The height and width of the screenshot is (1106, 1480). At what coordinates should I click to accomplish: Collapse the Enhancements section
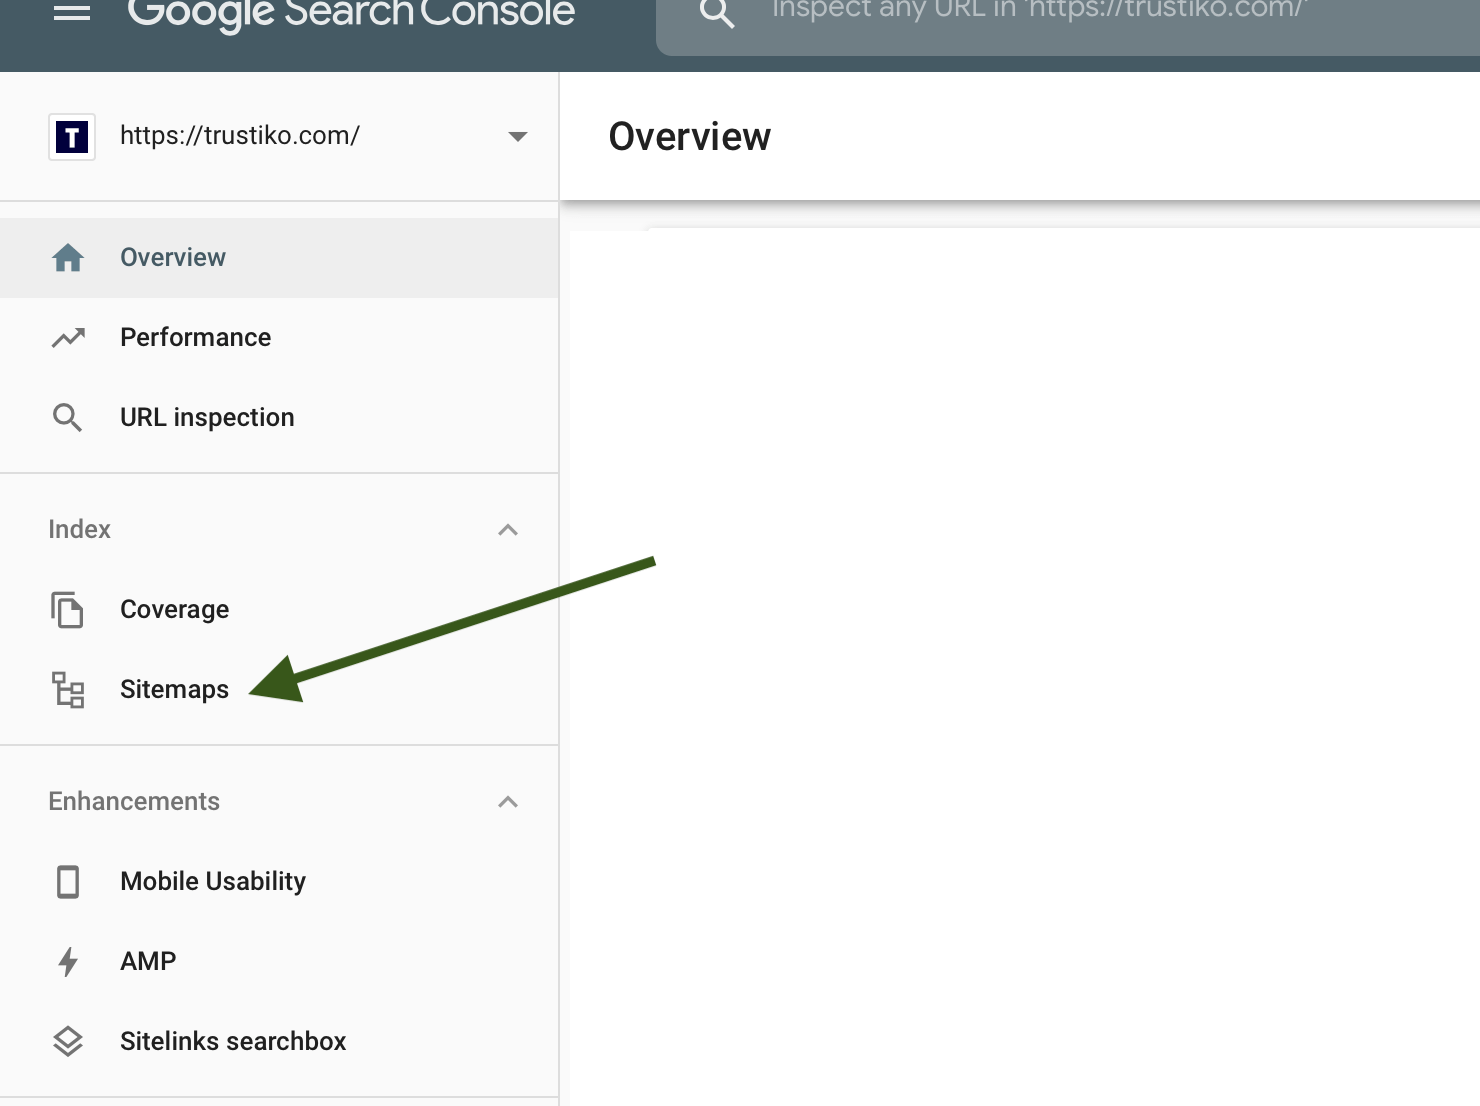[509, 801]
